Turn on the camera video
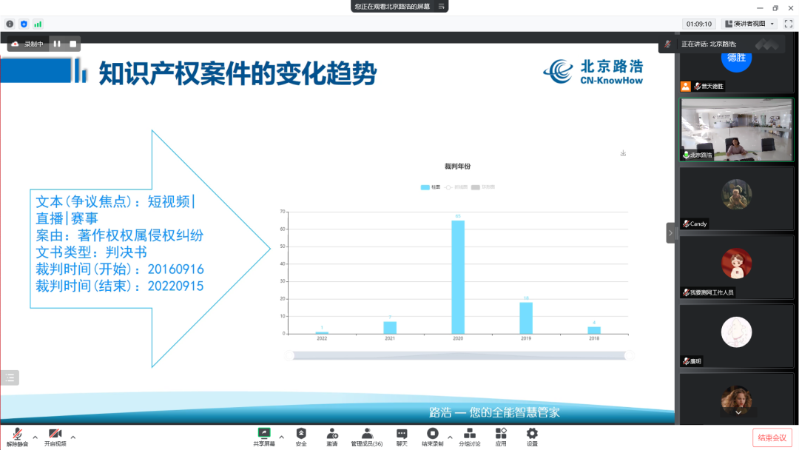 click(x=54, y=433)
